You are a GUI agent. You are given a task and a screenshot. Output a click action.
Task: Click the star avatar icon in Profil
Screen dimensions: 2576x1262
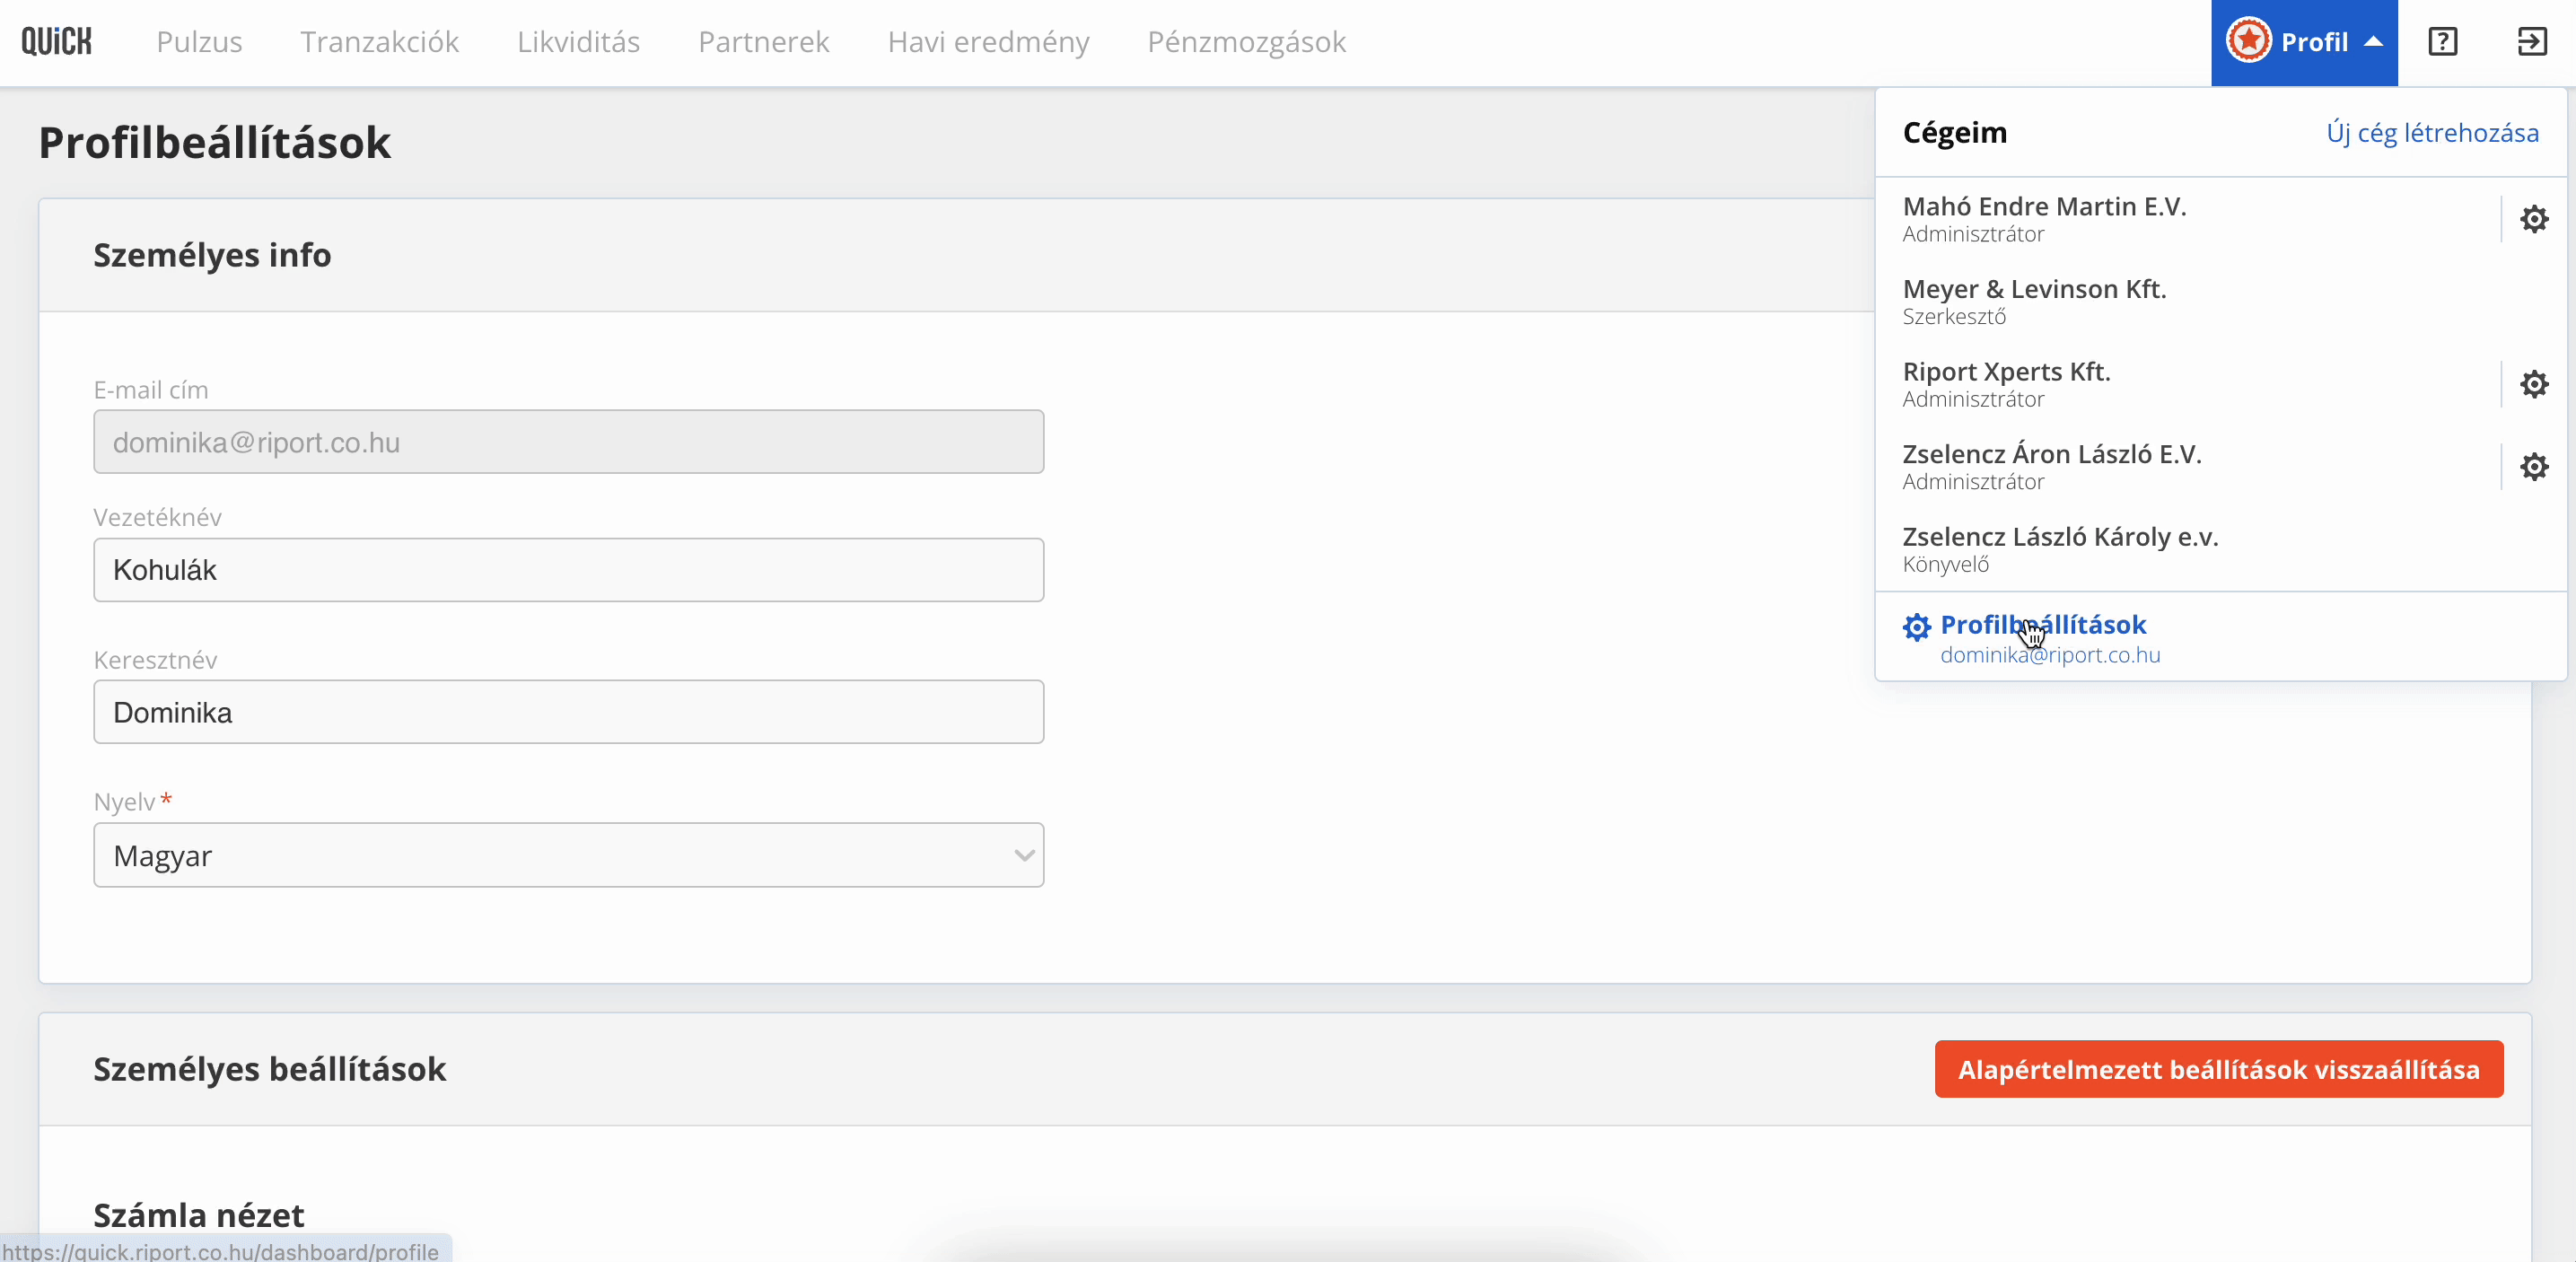2248,42
